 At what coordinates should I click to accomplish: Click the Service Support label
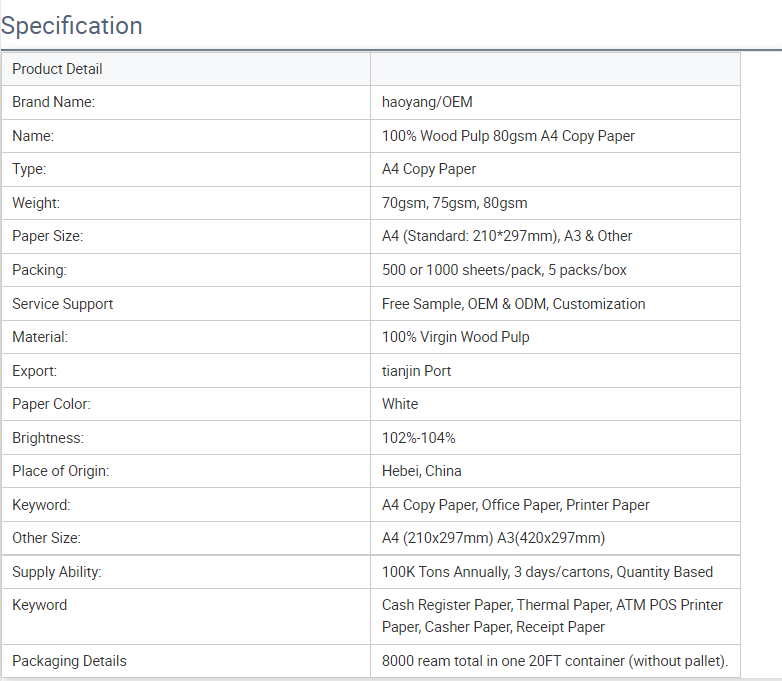tap(62, 304)
